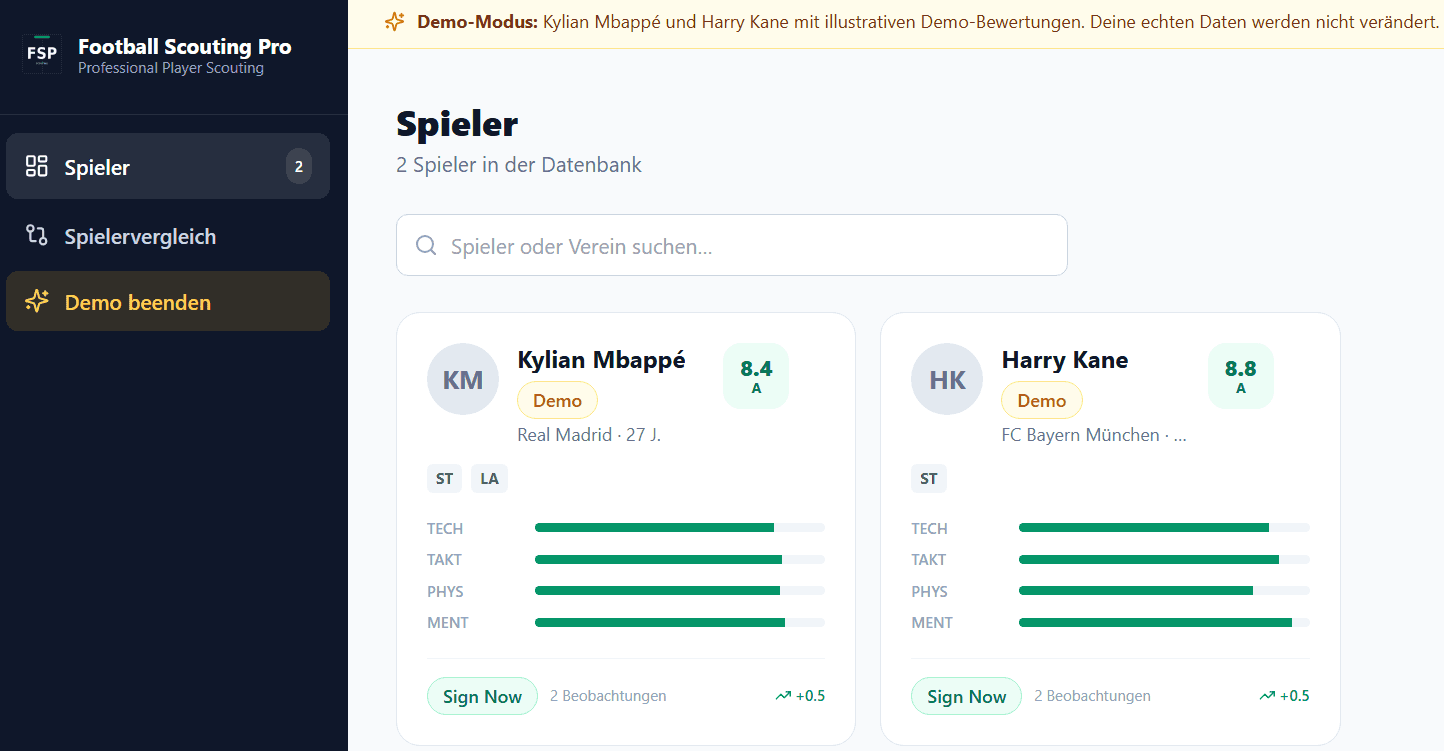Screen dimensions: 1444x751
Task: Click Mbappé's PHYS progress bar
Action: click(680, 590)
